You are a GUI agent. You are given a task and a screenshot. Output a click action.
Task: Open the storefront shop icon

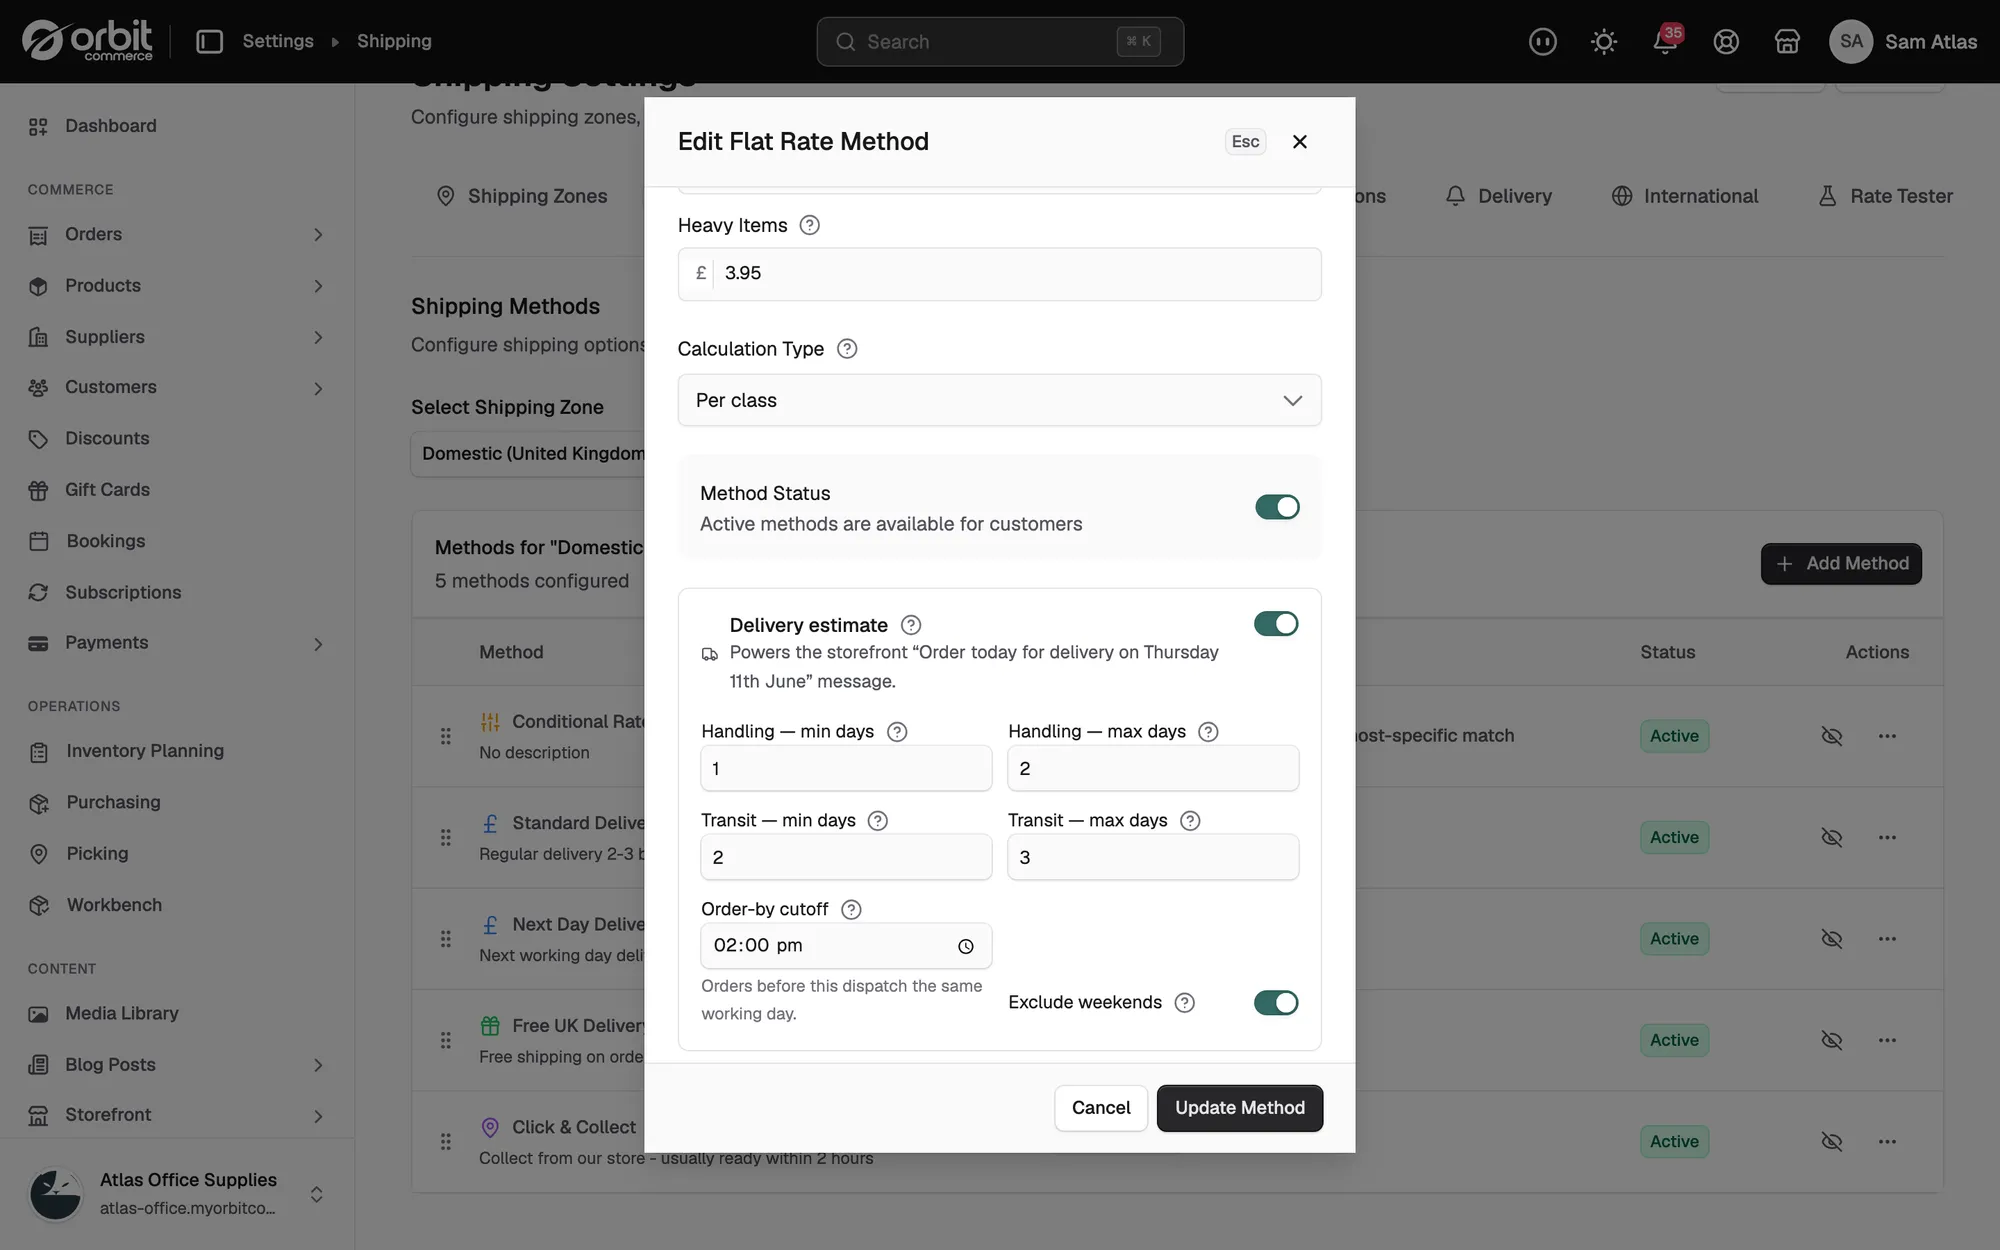point(1787,41)
